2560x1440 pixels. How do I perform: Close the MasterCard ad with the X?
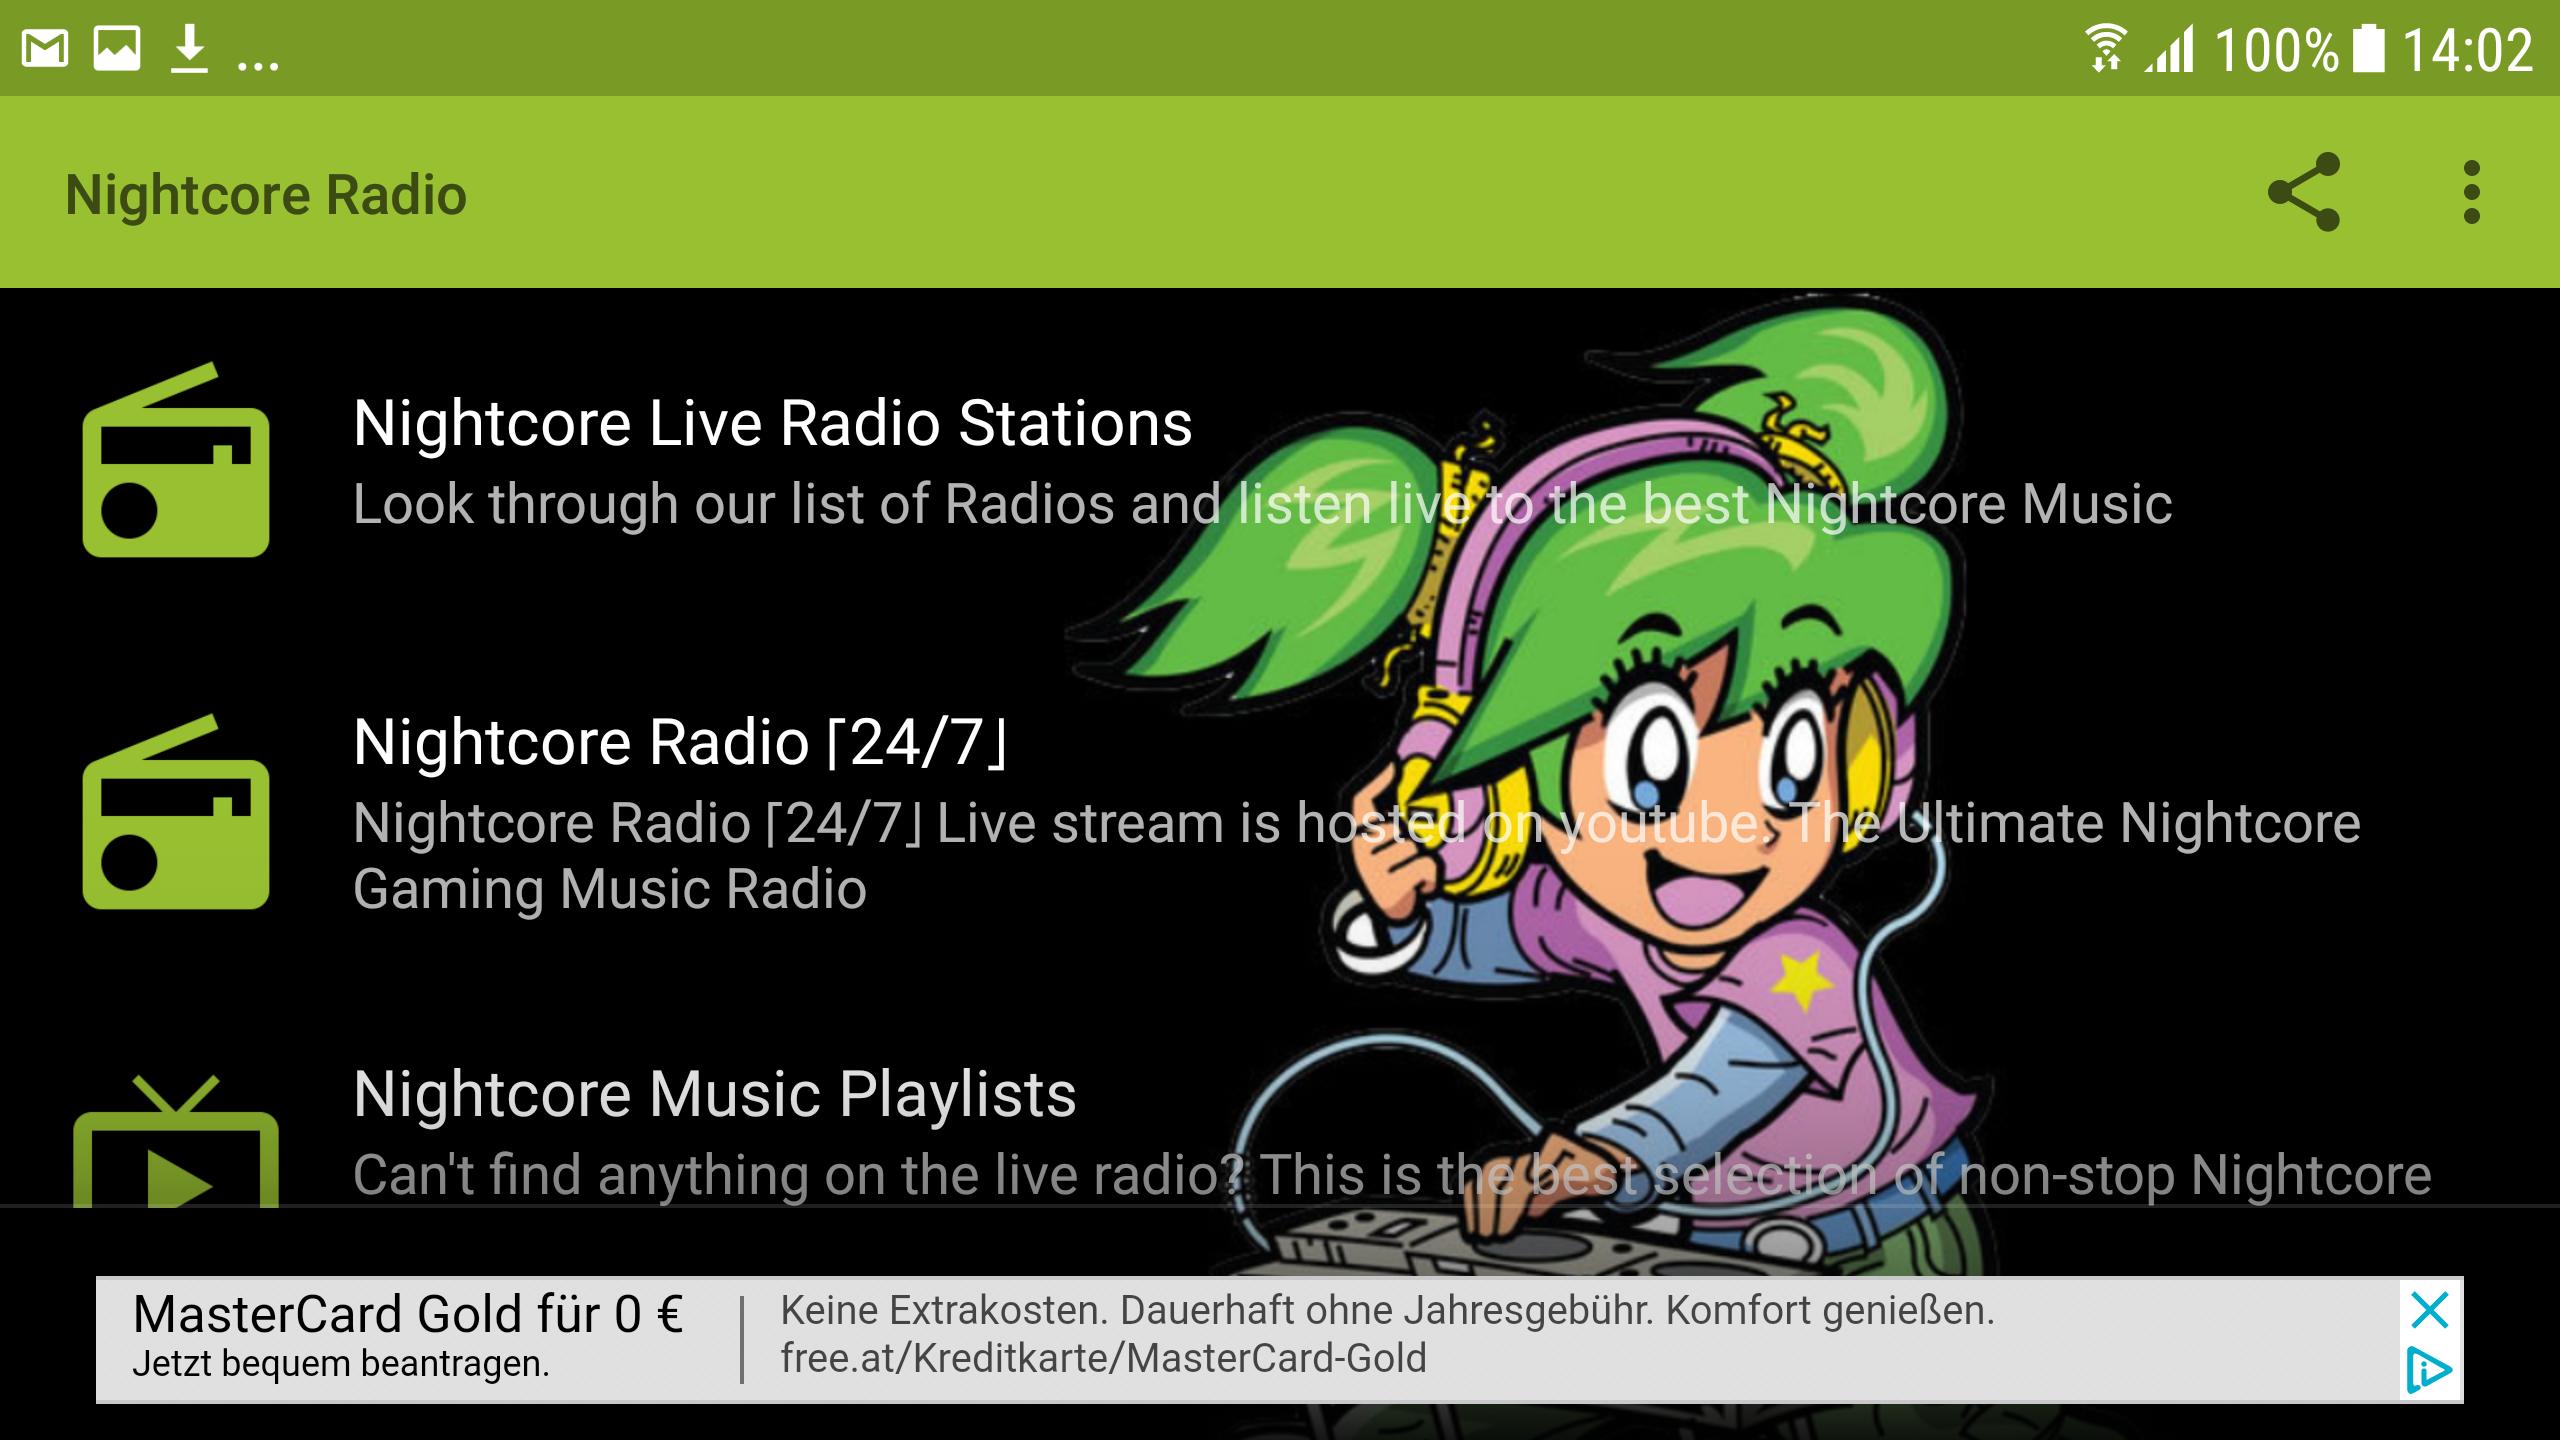tap(2429, 1309)
